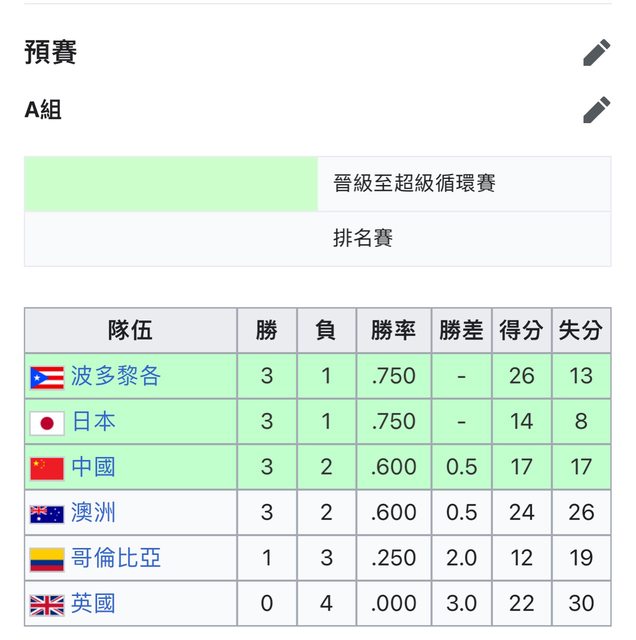Click the Colombia flag icon
The image size is (636, 640).
[47, 559]
